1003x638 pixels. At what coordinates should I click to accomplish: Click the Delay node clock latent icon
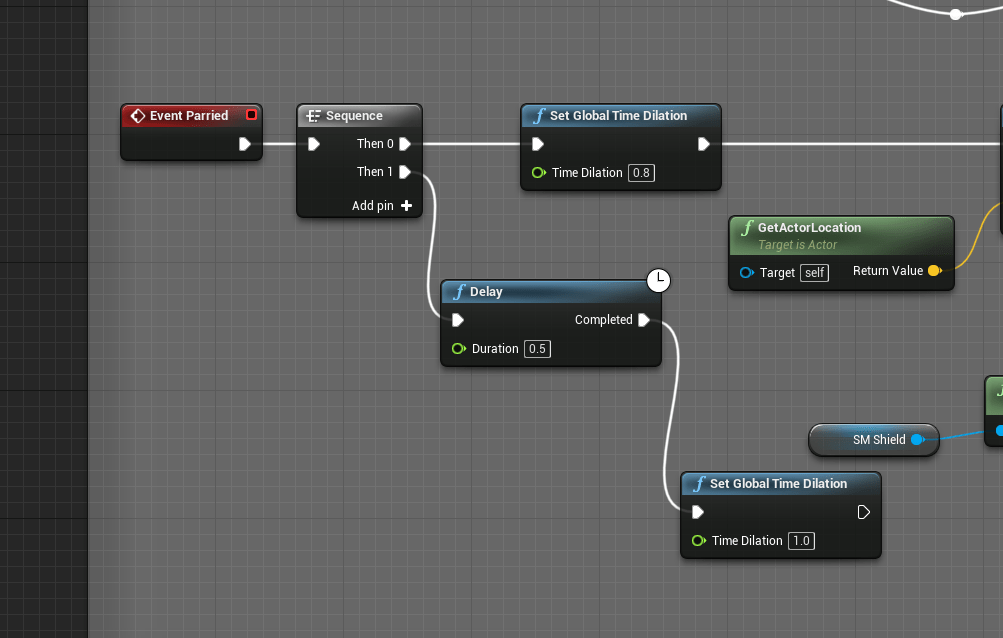(x=658, y=281)
